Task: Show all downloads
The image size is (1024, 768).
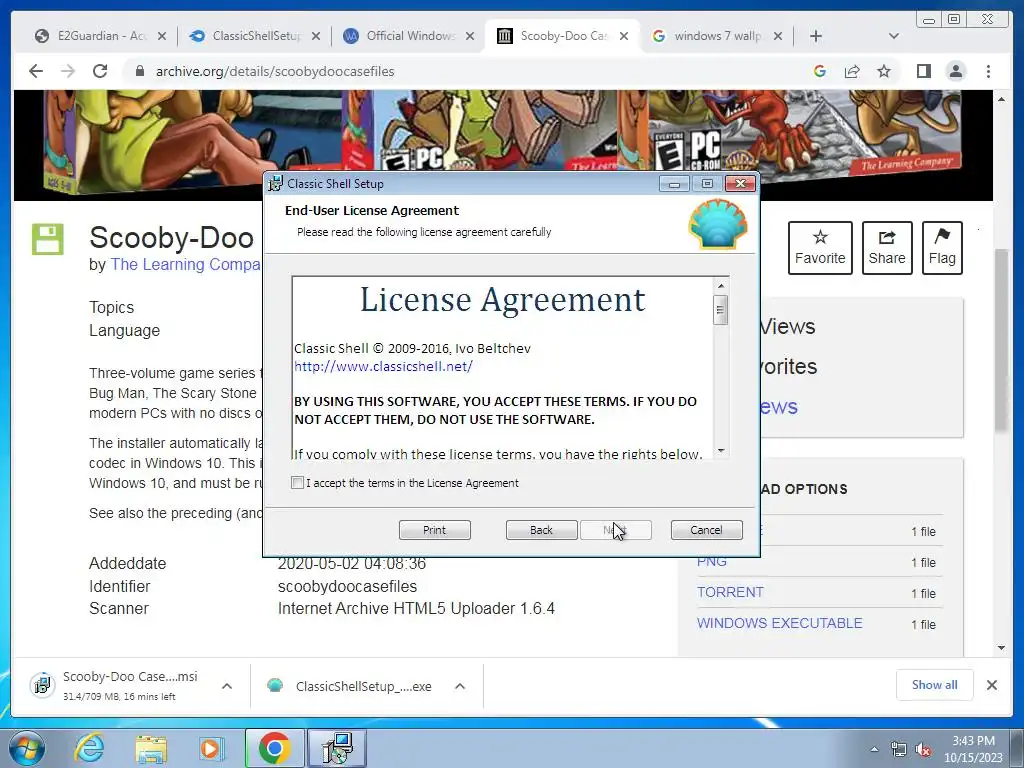Action: [935, 684]
